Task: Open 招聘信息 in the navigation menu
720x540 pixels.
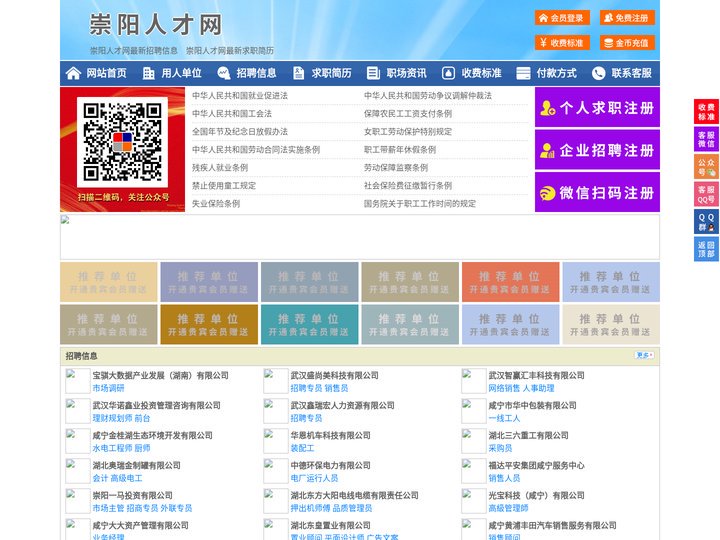Action: coord(256,73)
